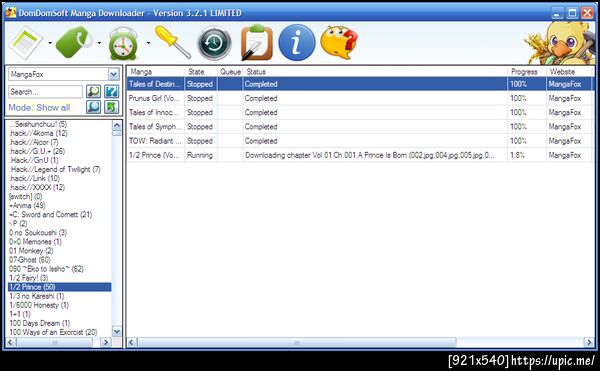This screenshot has height=371, width=600.
Task: Click the yellow smiley help icon
Action: (339, 42)
